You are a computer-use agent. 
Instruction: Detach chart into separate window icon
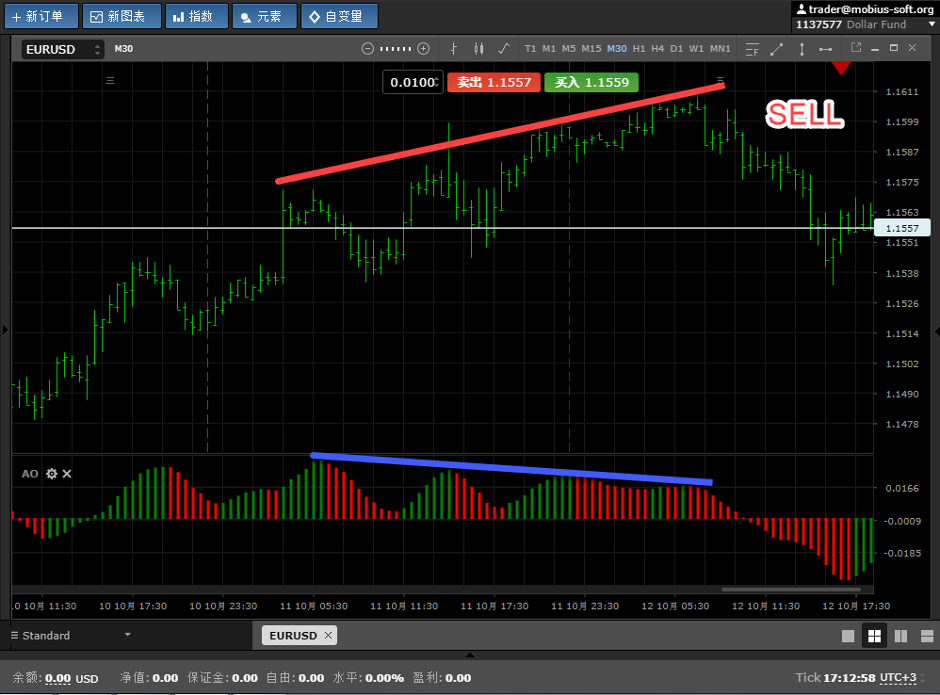point(856,47)
